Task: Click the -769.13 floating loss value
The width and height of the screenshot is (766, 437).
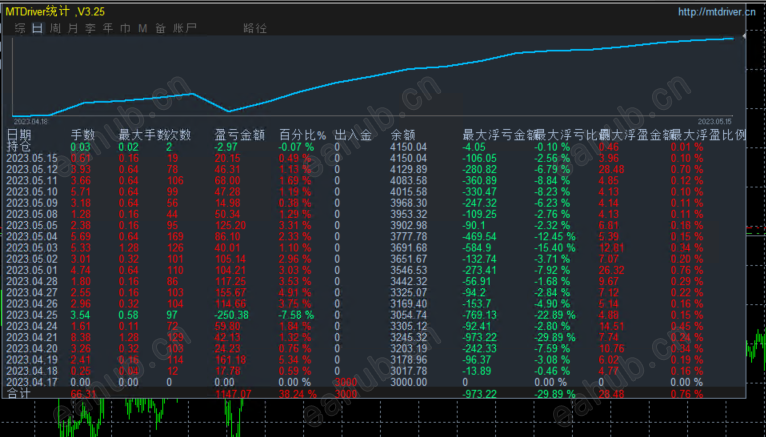Action: click(x=479, y=315)
